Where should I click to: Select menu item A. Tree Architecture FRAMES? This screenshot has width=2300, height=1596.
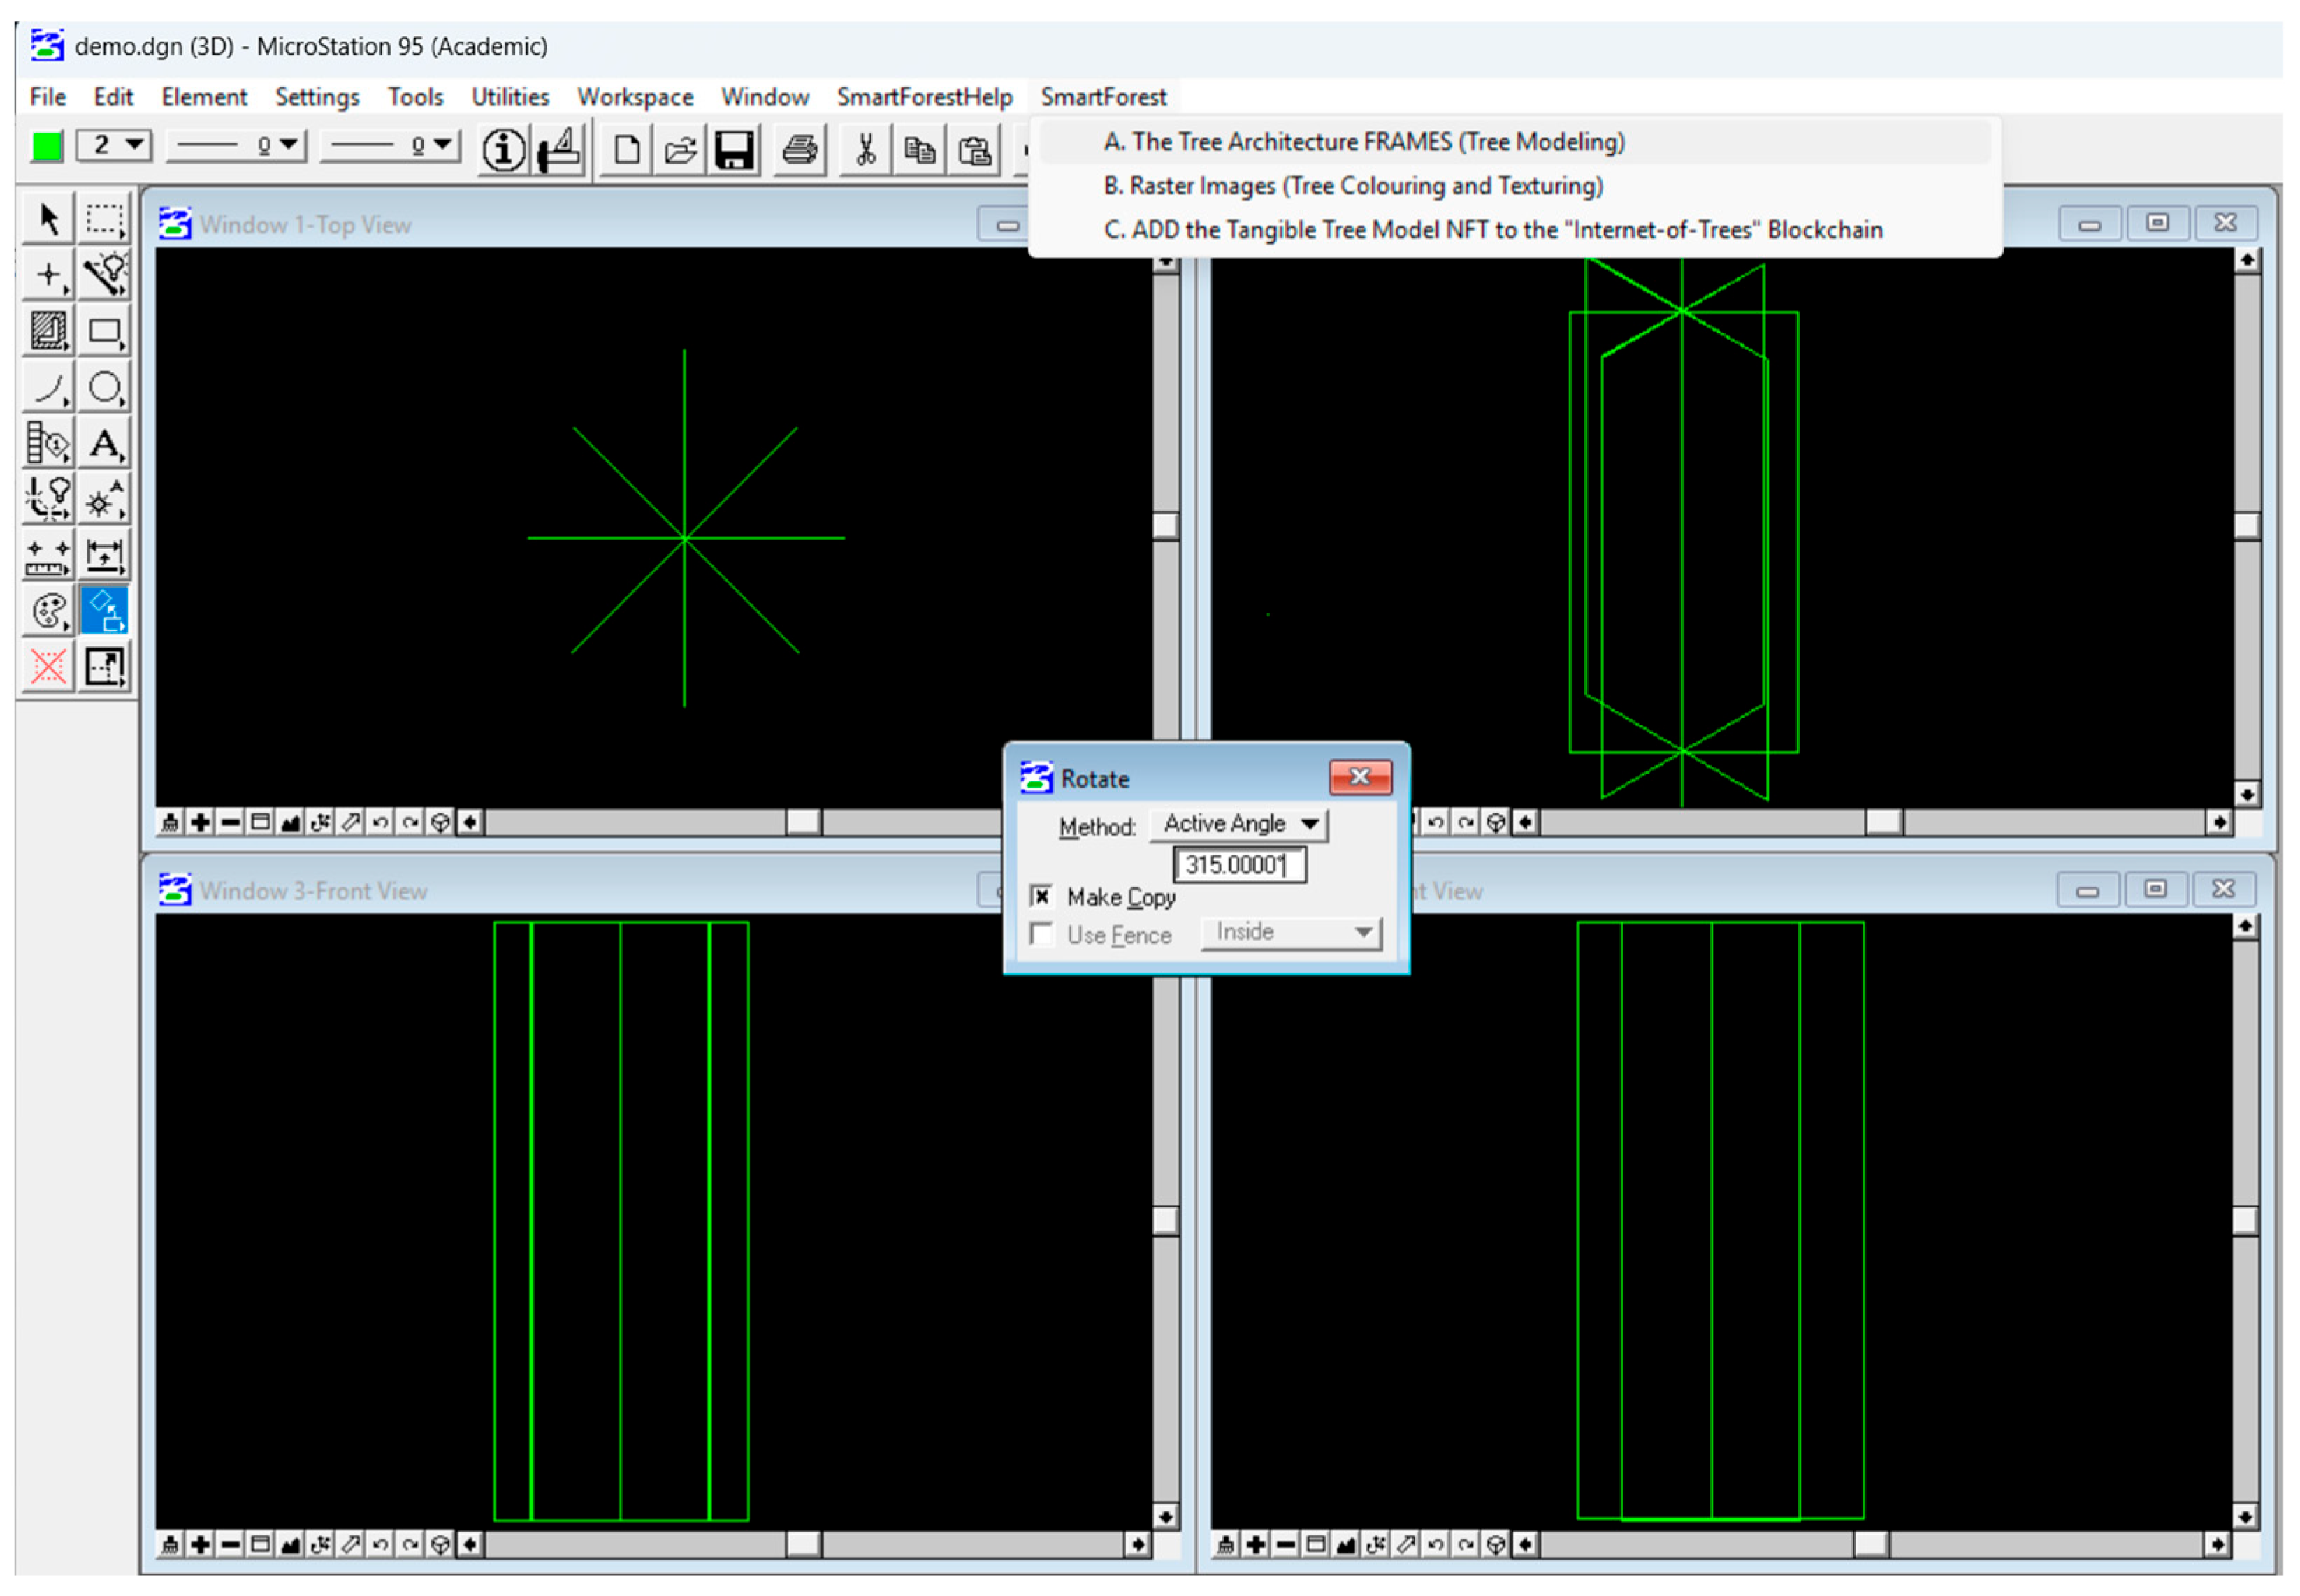1363,141
